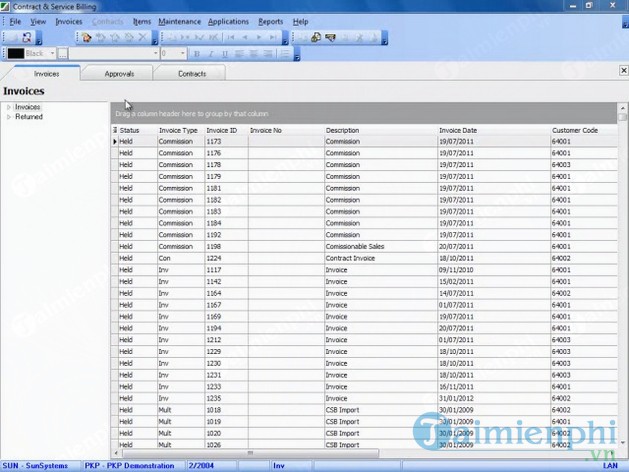The image size is (629, 472).
Task: Click the dark card icon in fourth toolbar
Action: pos(330,38)
